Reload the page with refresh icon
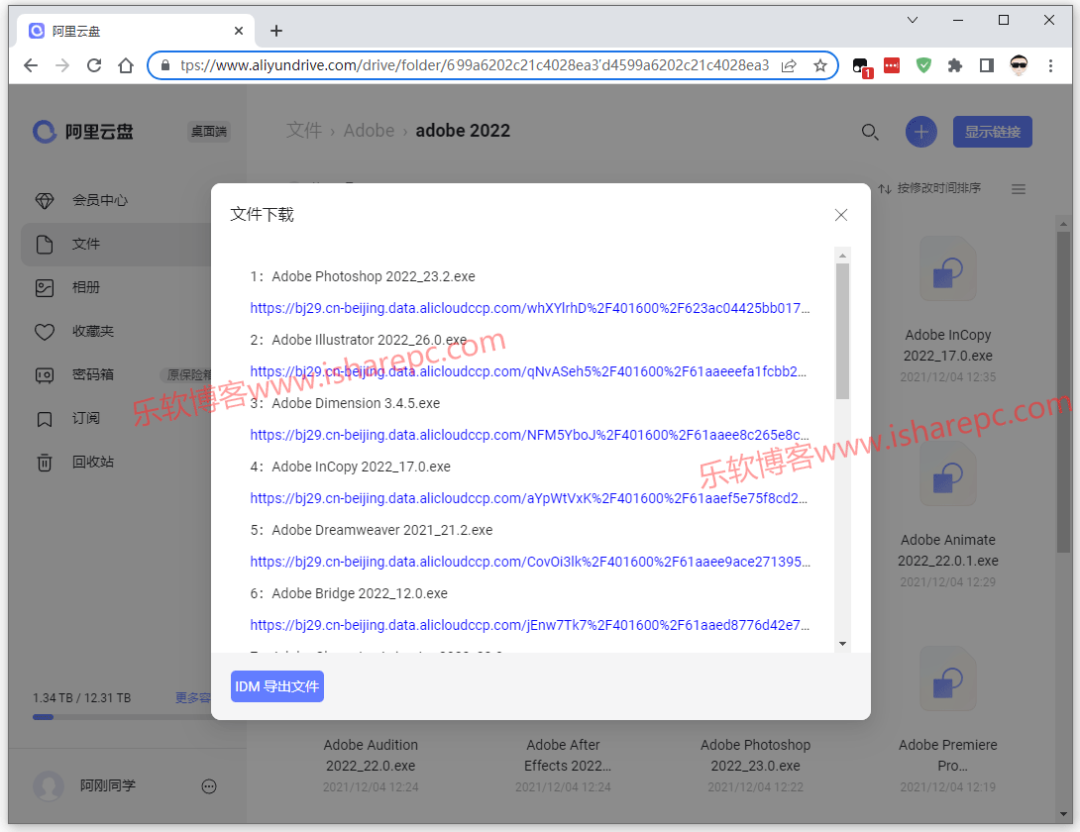This screenshot has height=832, width=1080. pyautogui.click(x=94, y=65)
